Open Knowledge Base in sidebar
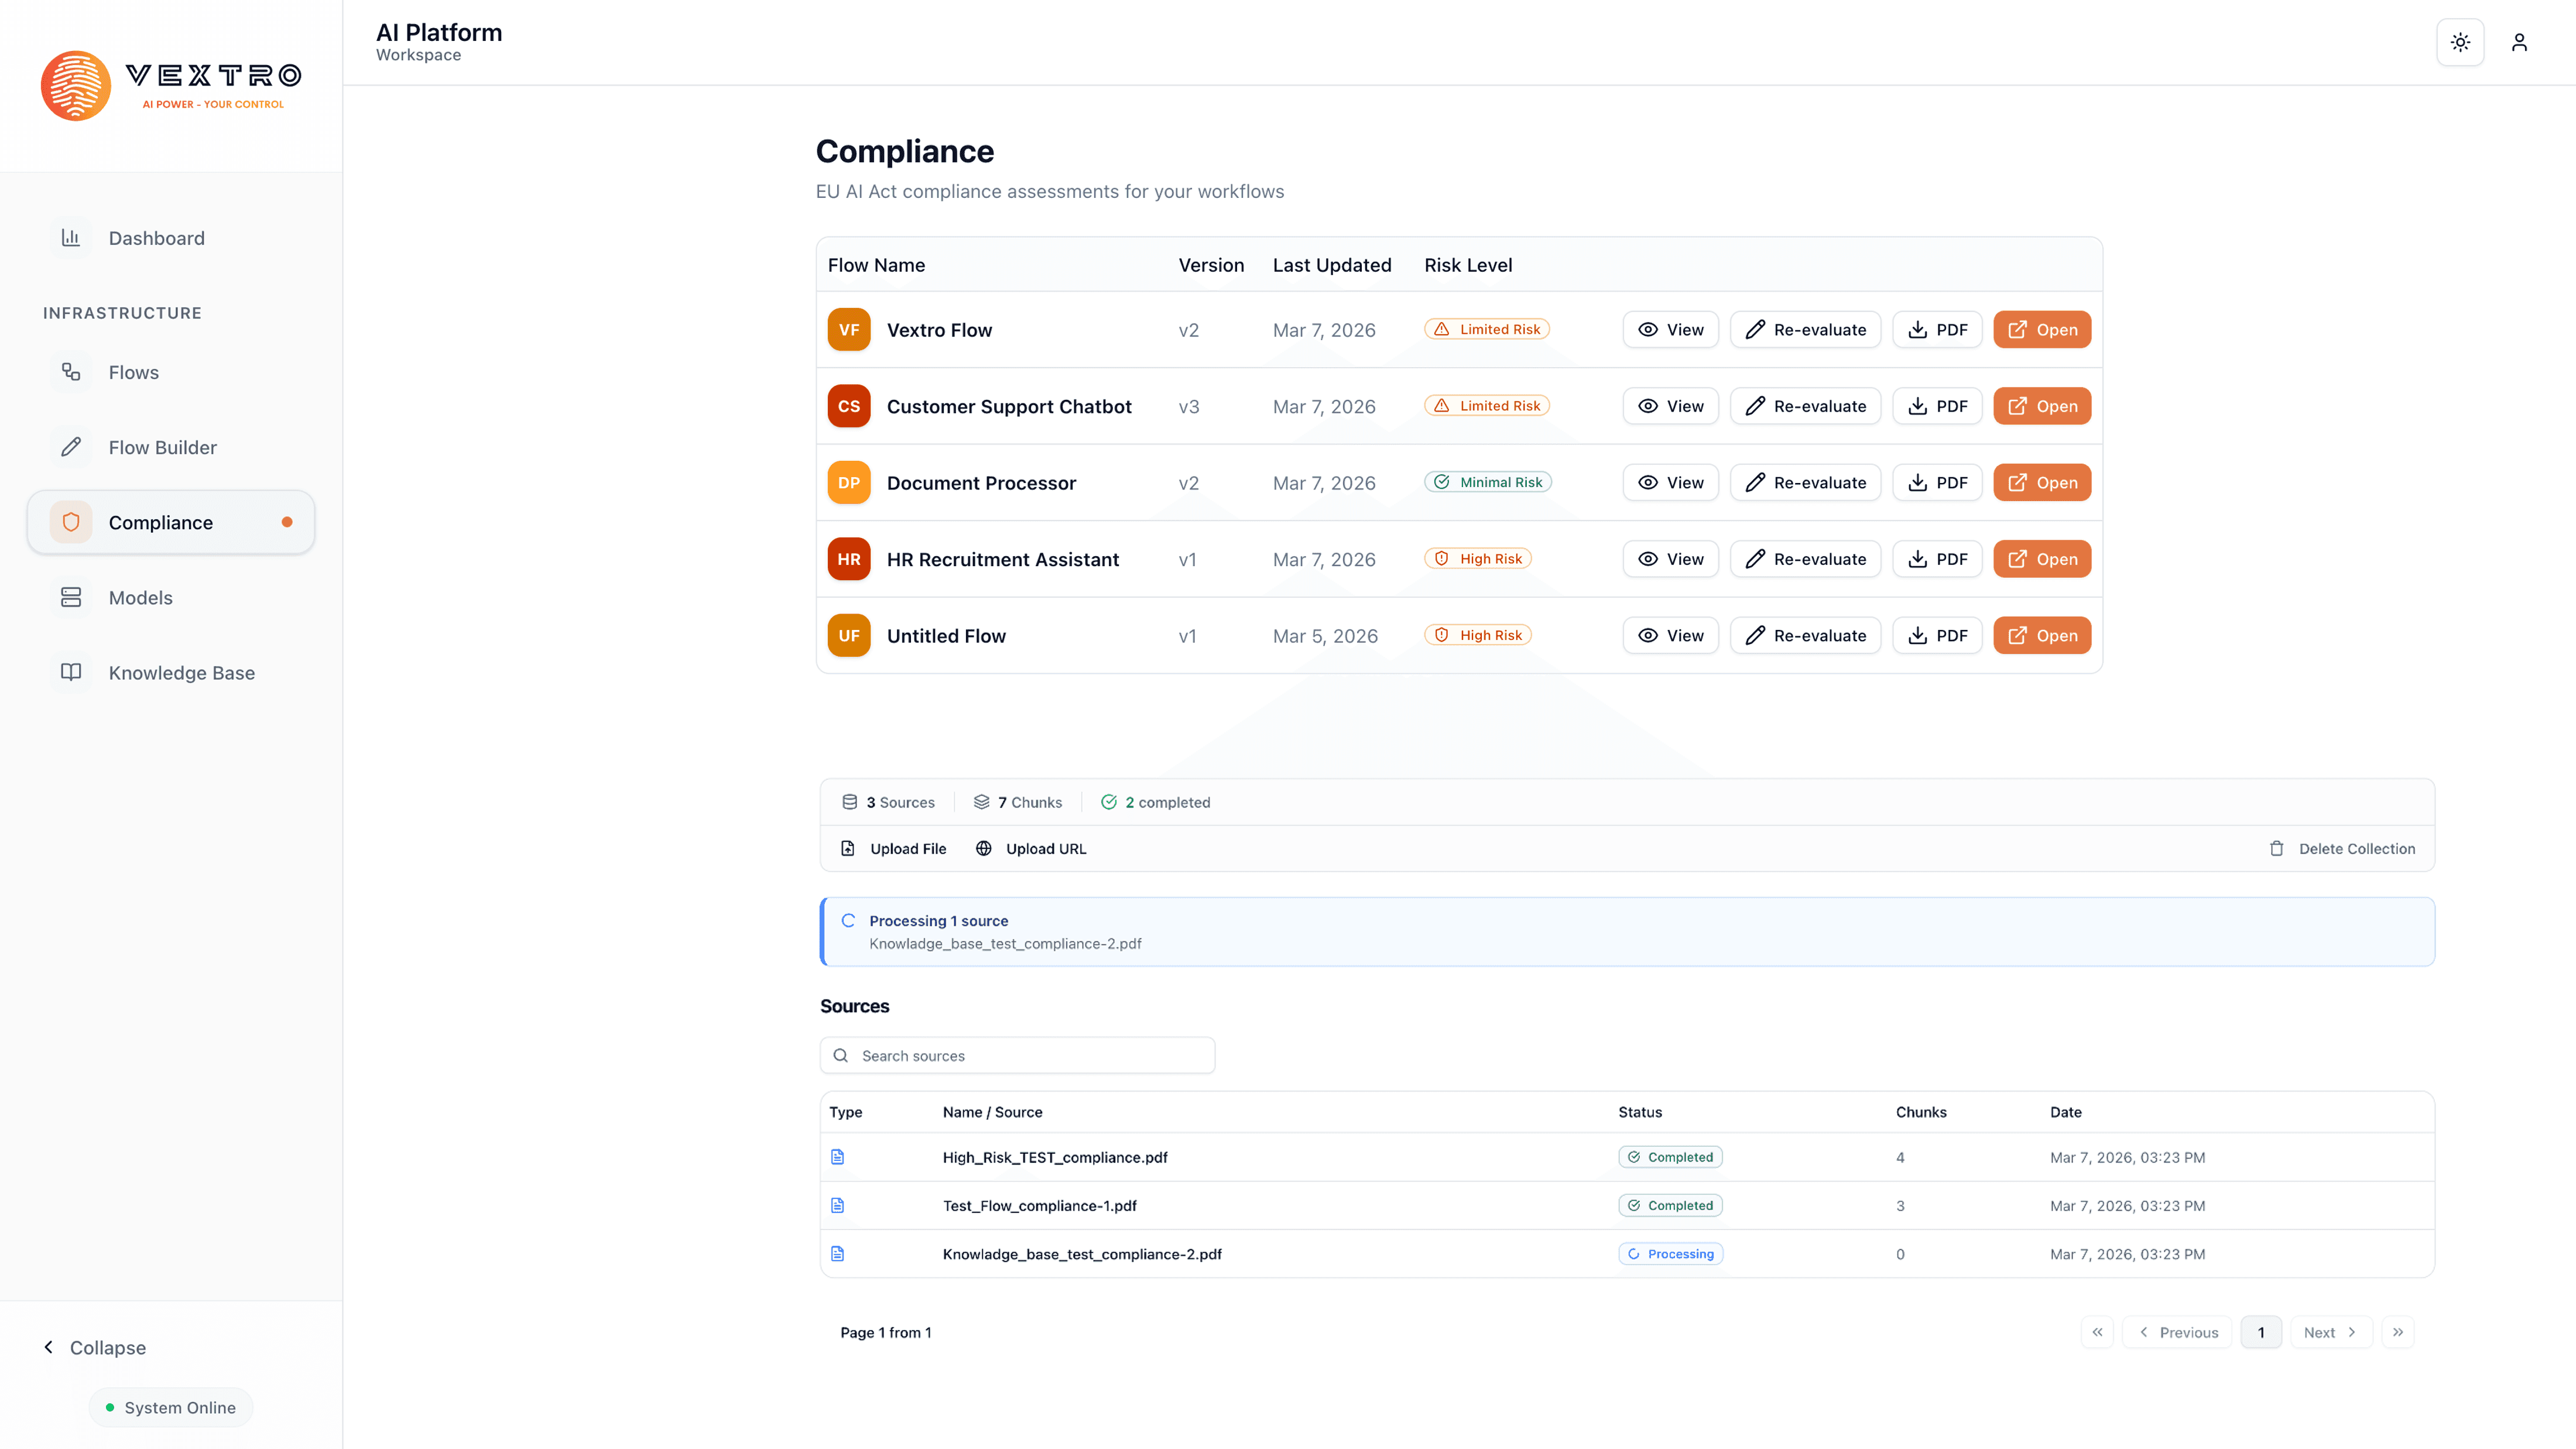This screenshot has height=1449, width=2576. (181, 673)
